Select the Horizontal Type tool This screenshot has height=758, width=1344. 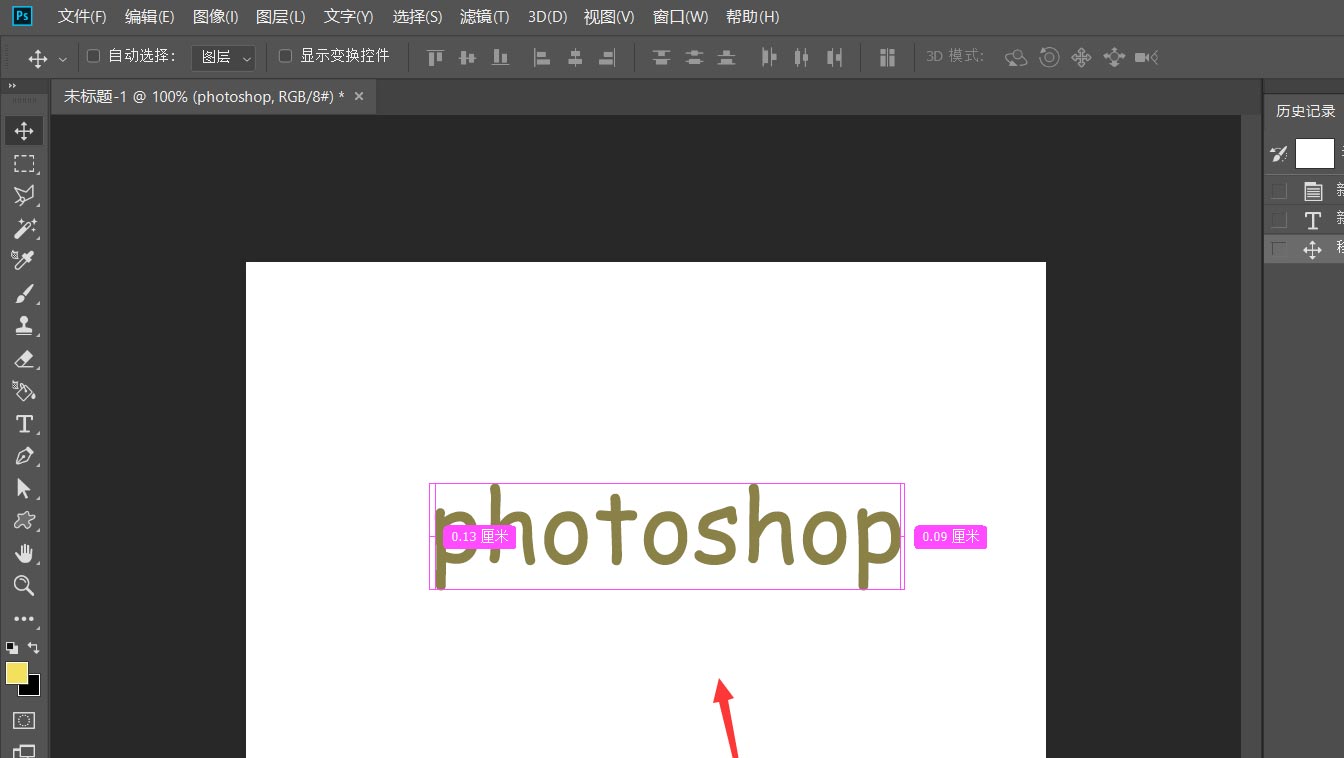24,424
